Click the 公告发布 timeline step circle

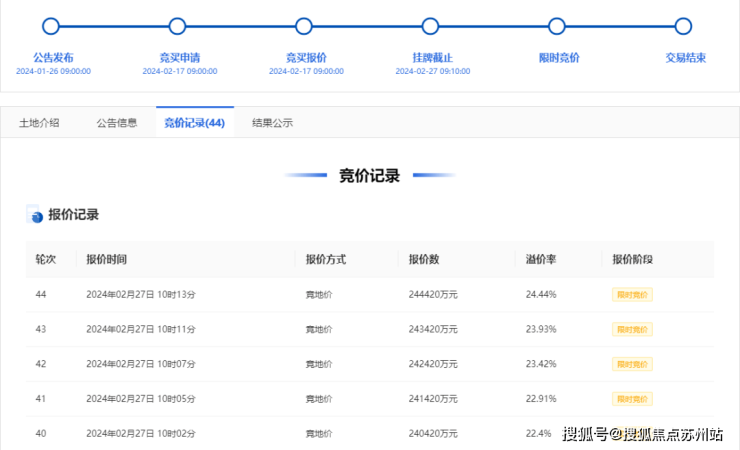point(51,26)
